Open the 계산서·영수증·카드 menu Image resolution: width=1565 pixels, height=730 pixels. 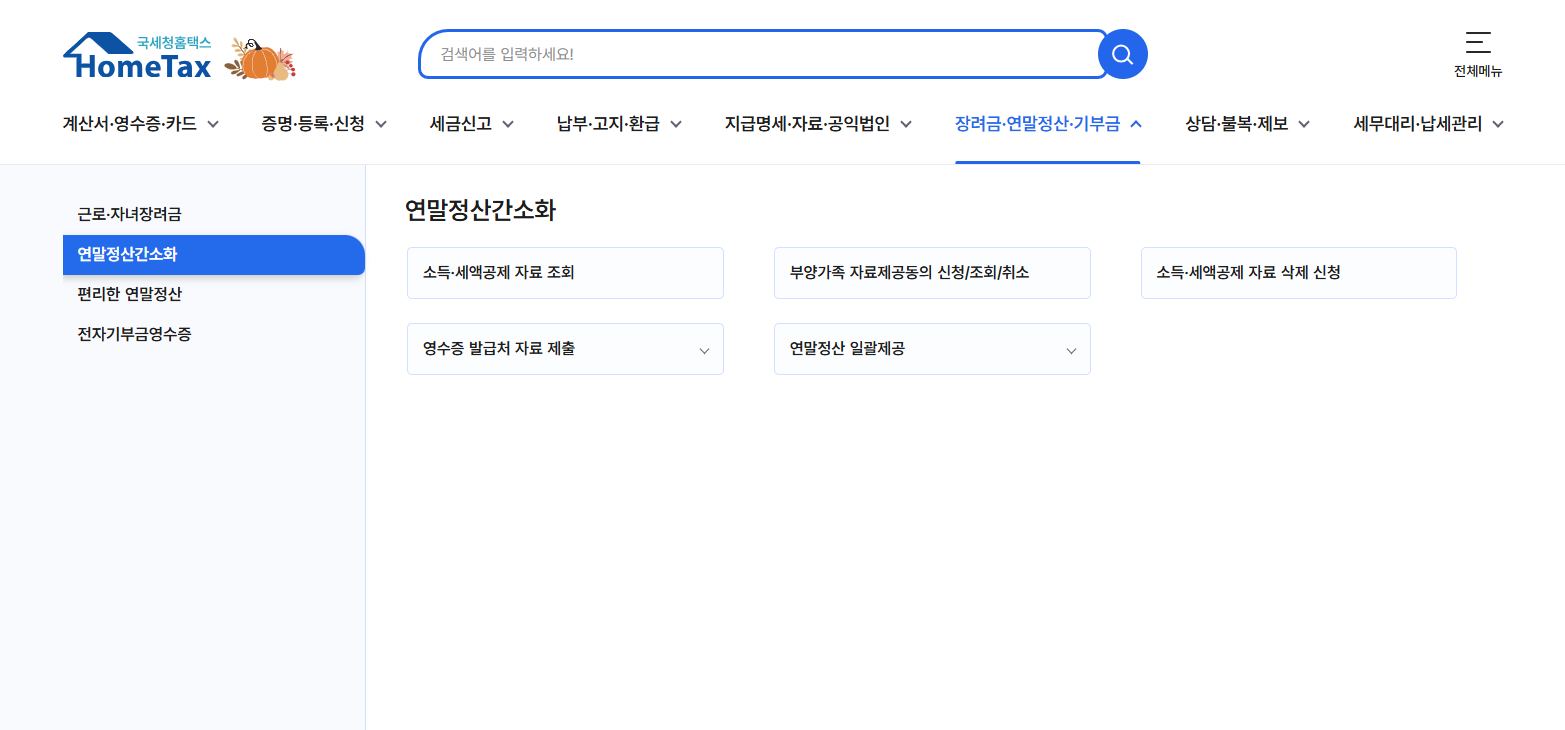tap(132, 123)
